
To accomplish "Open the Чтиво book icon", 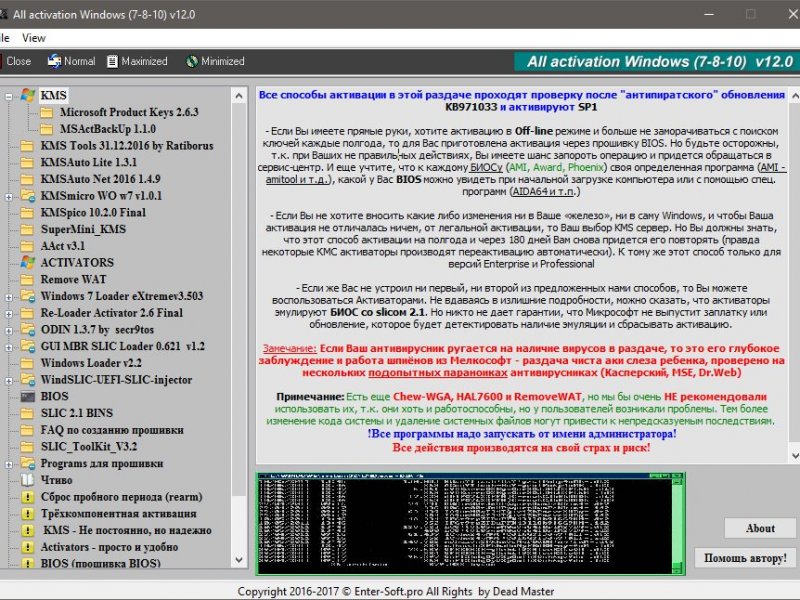I will (x=28, y=480).
